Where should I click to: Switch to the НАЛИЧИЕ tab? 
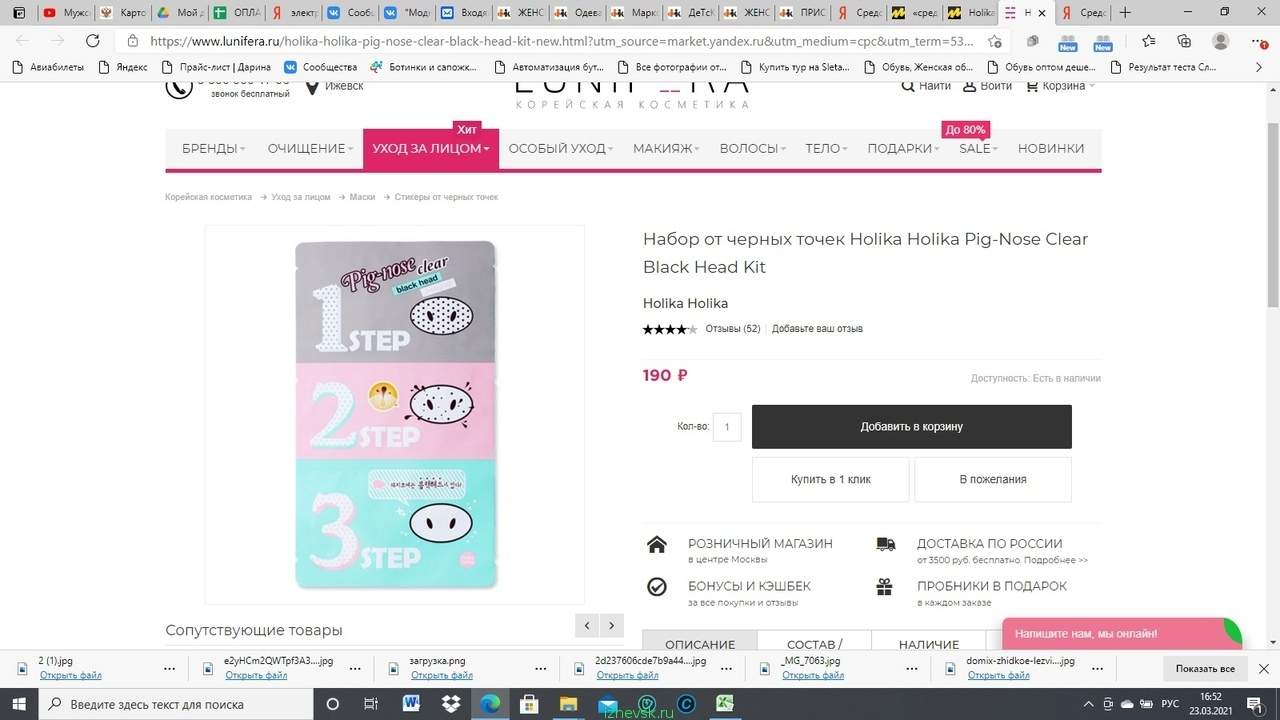[929, 641]
